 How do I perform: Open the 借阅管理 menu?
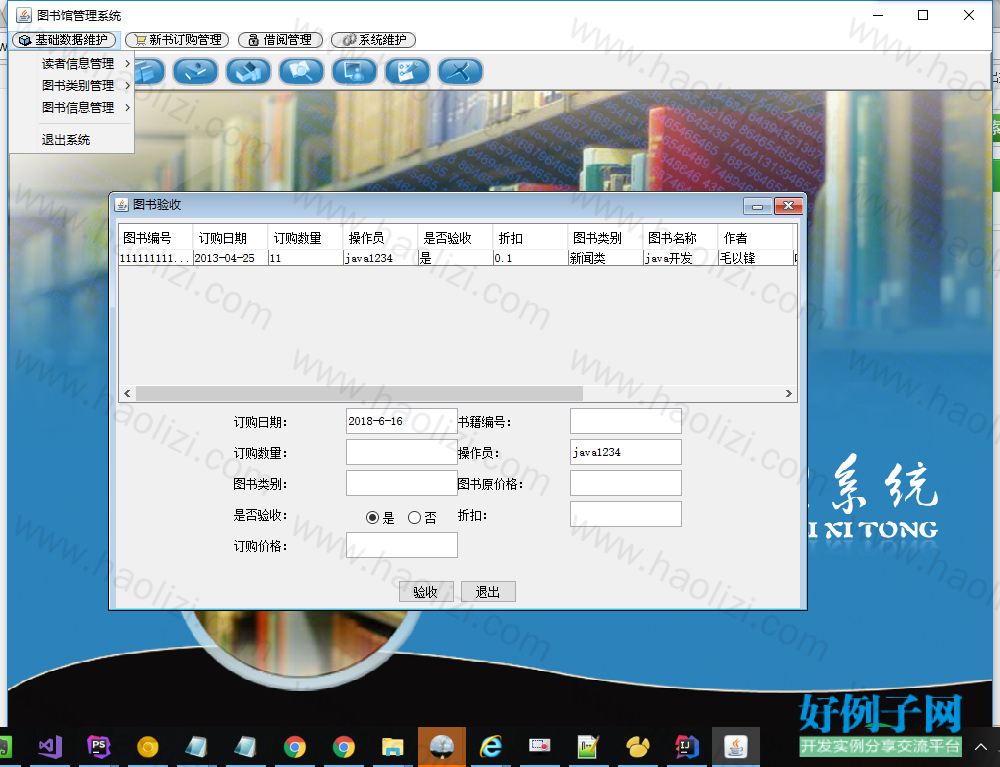280,40
